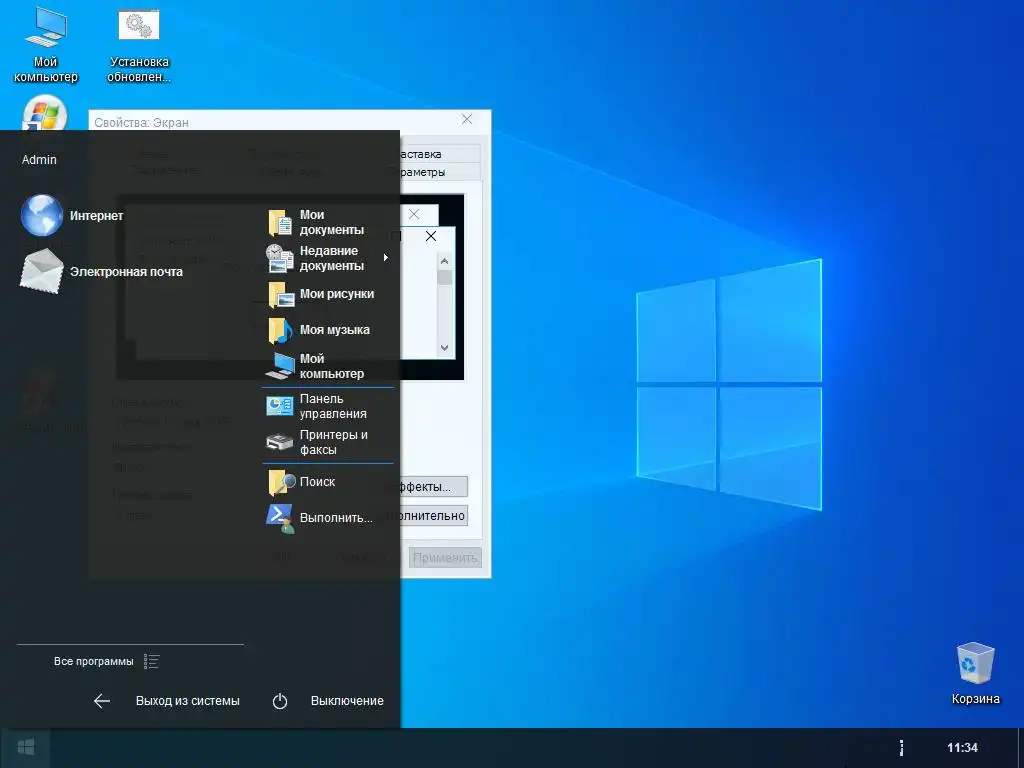Viewport: 1024px width, 768px height.
Task: Click the taskbar clock 11:34
Action: pos(963,748)
